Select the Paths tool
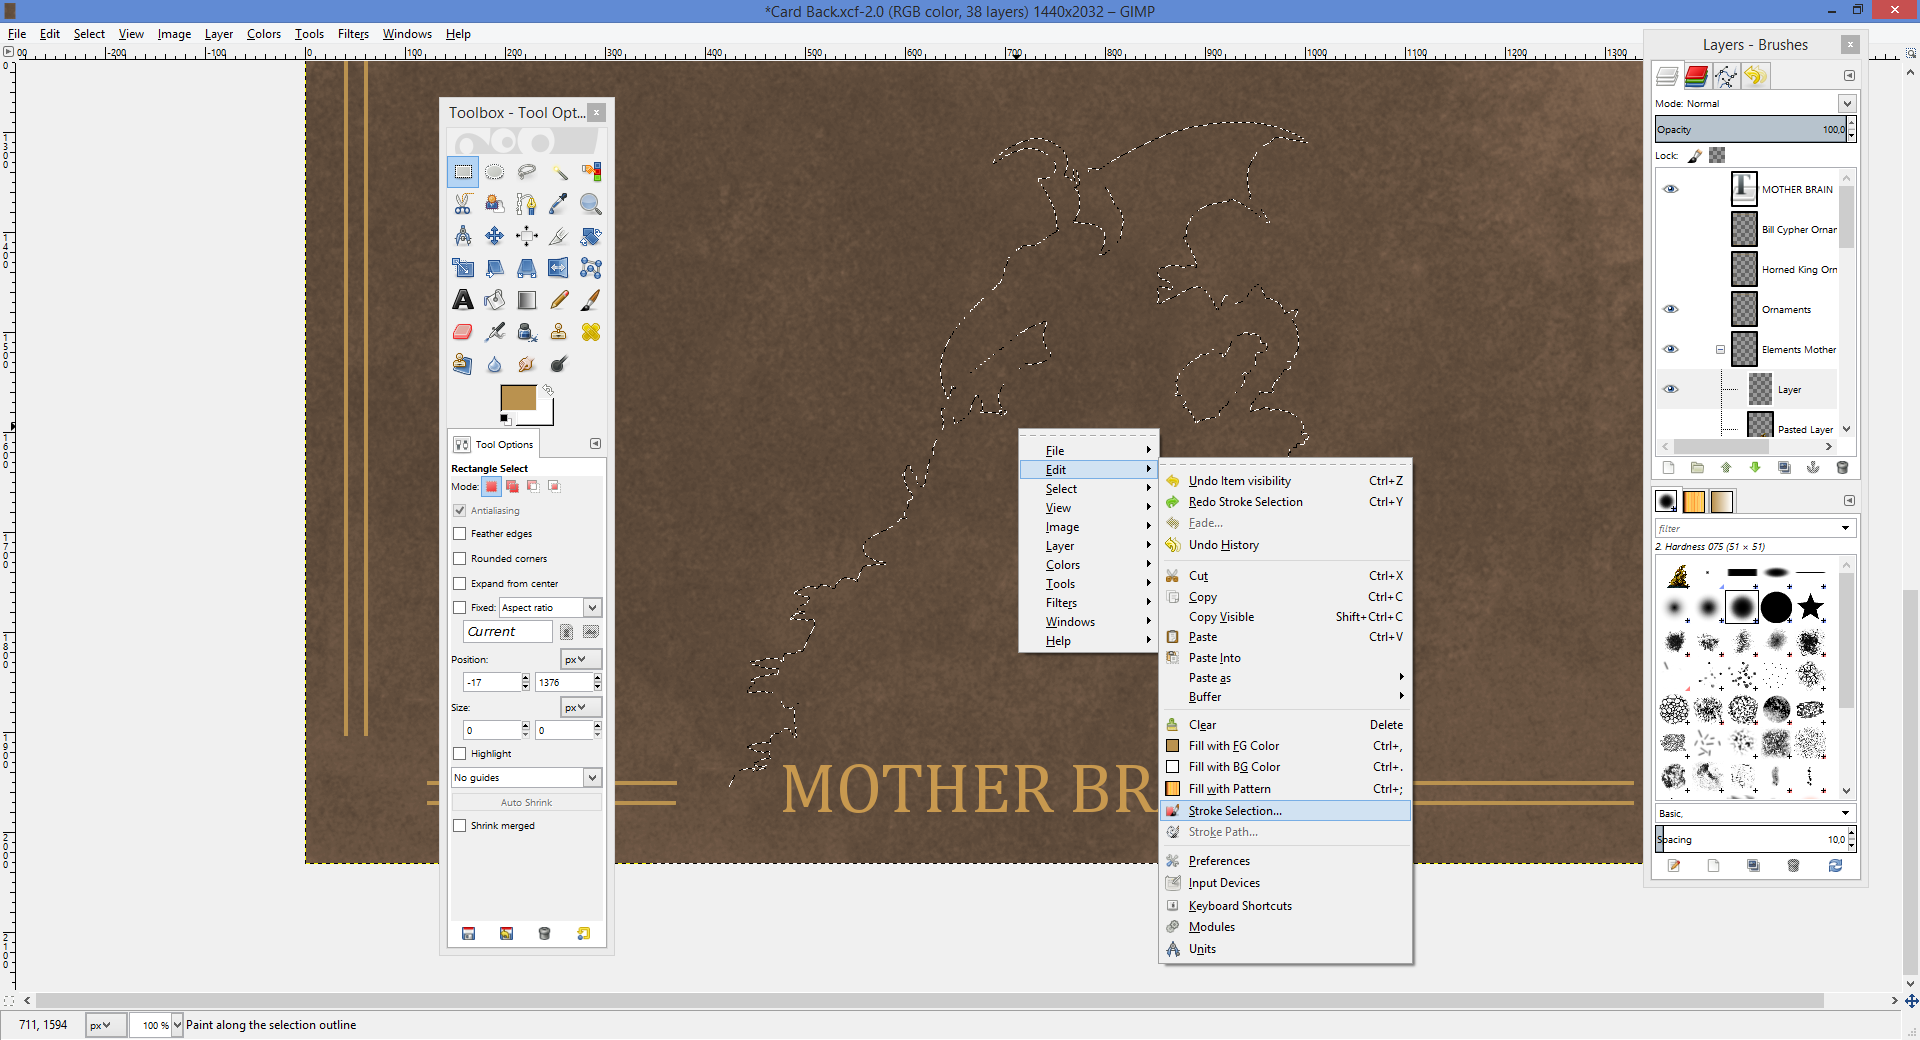This screenshot has height=1040, width=1920. point(527,204)
